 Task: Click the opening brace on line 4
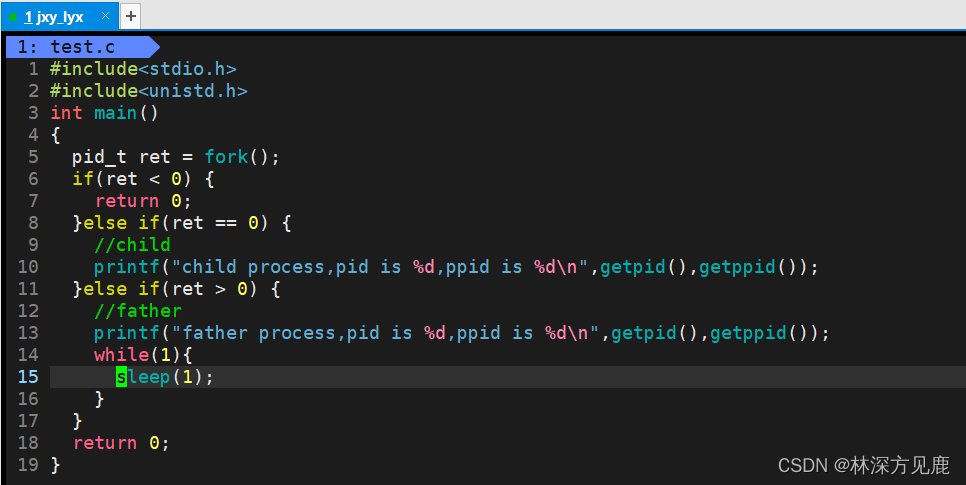point(55,135)
